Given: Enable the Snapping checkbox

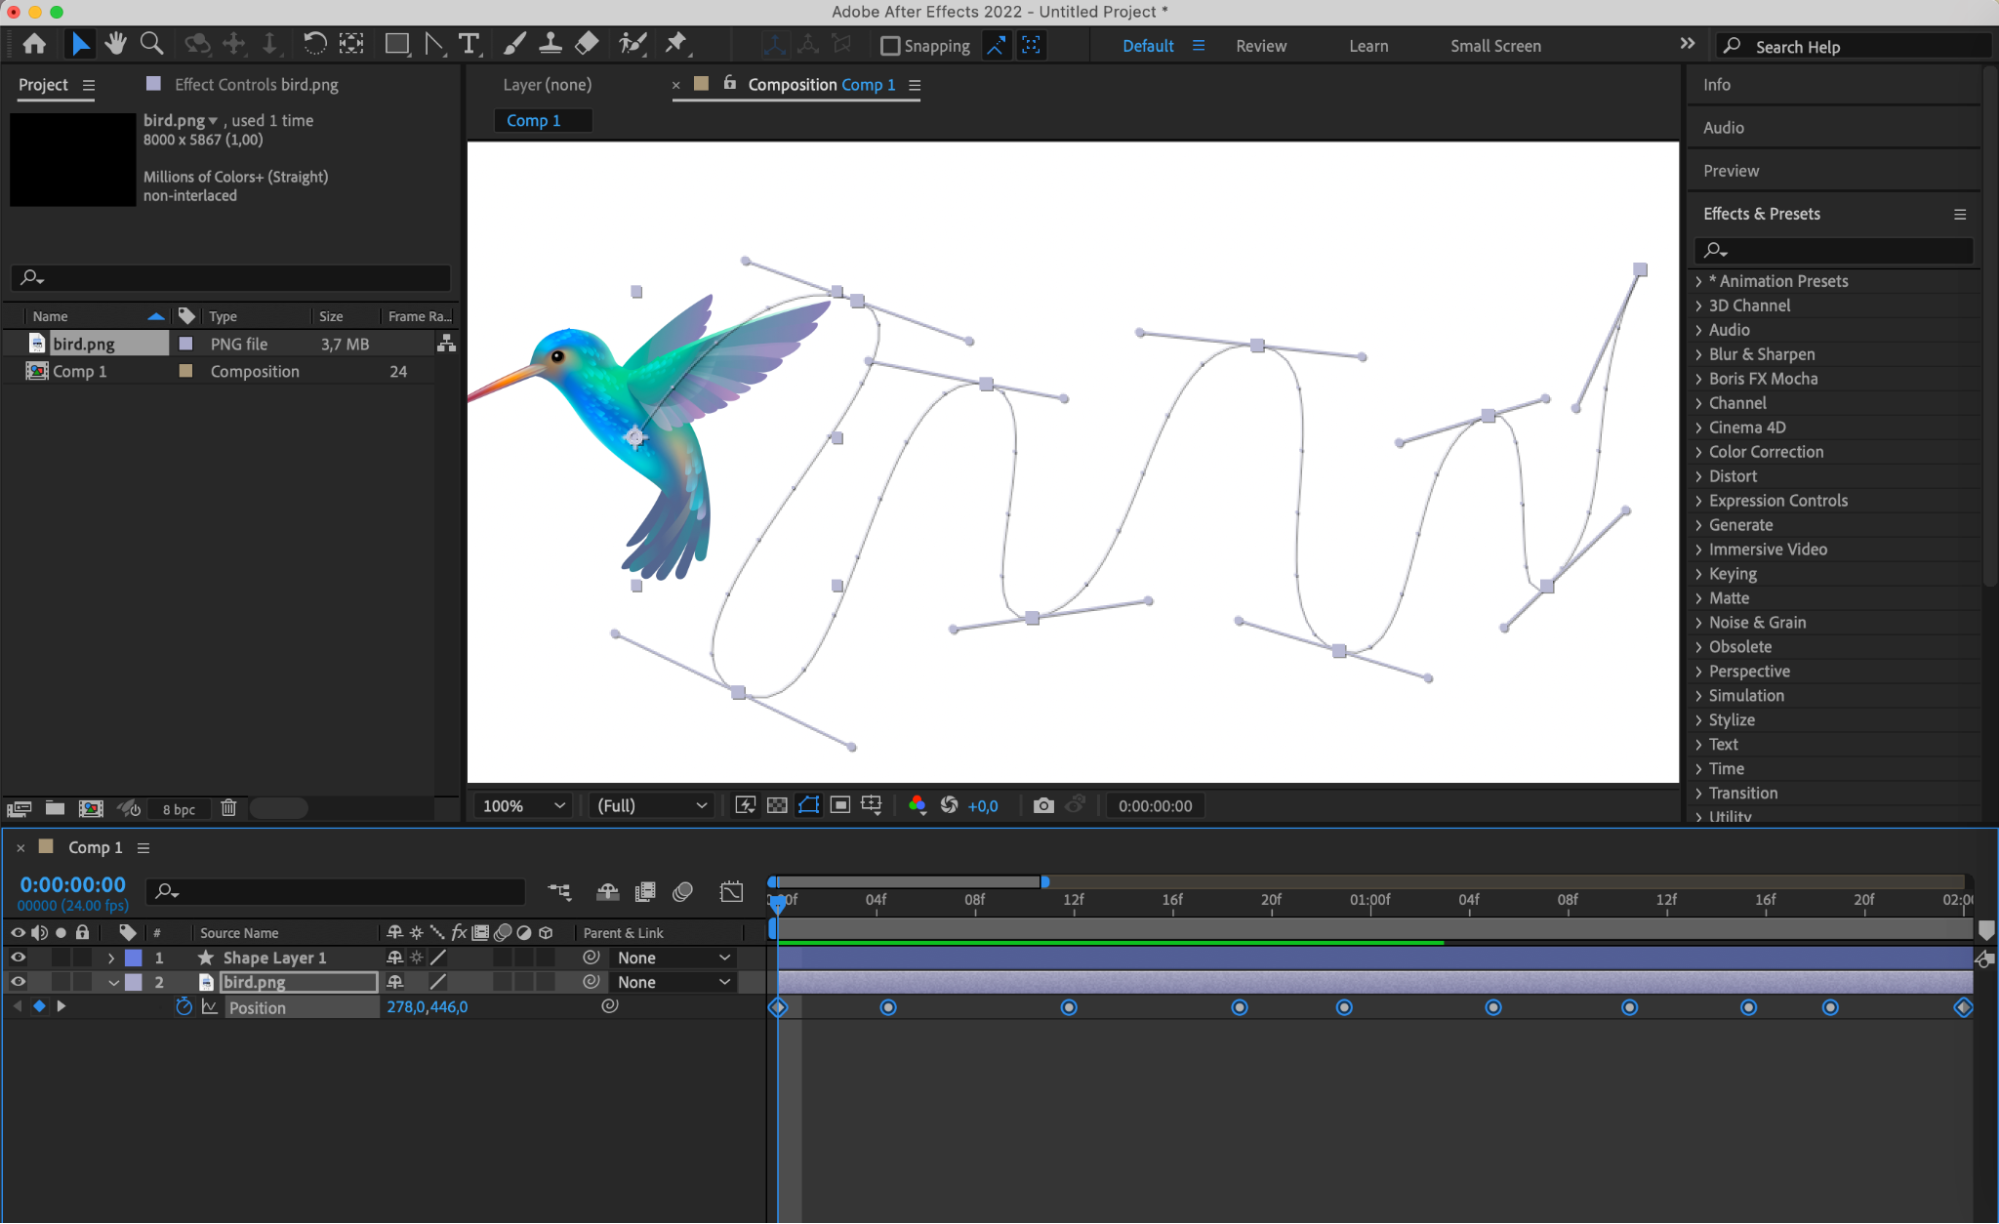Looking at the screenshot, I should pyautogui.click(x=890, y=46).
